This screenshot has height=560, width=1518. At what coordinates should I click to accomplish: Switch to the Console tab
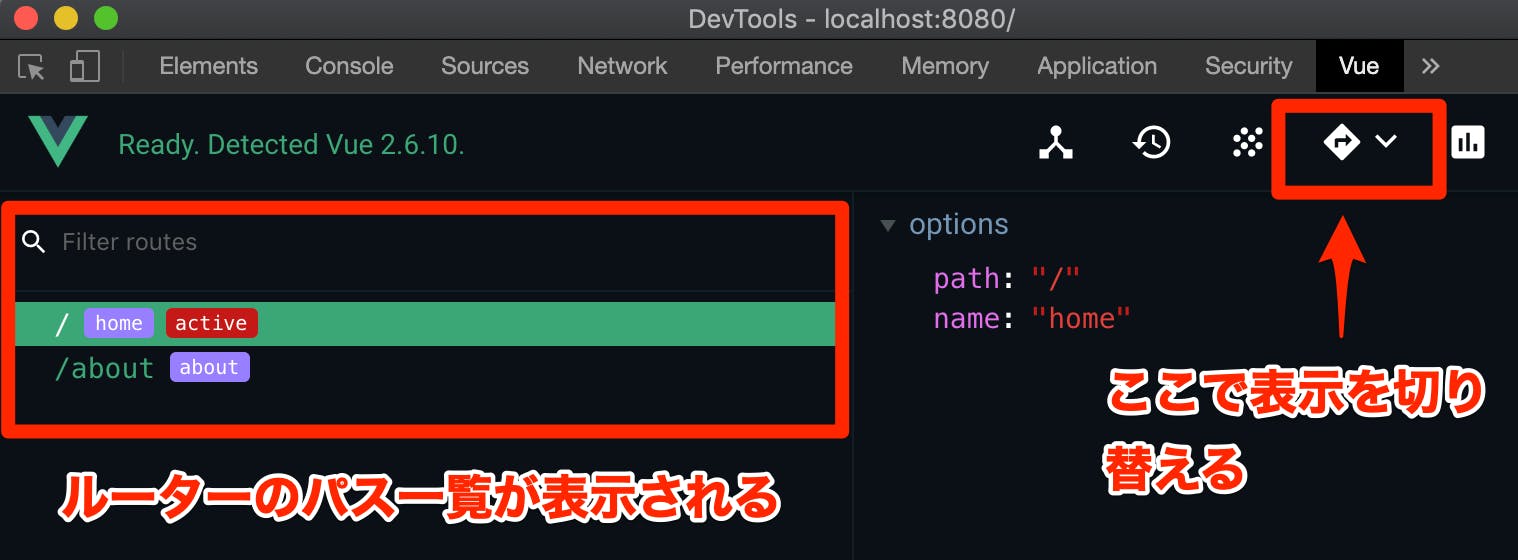(x=349, y=66)
